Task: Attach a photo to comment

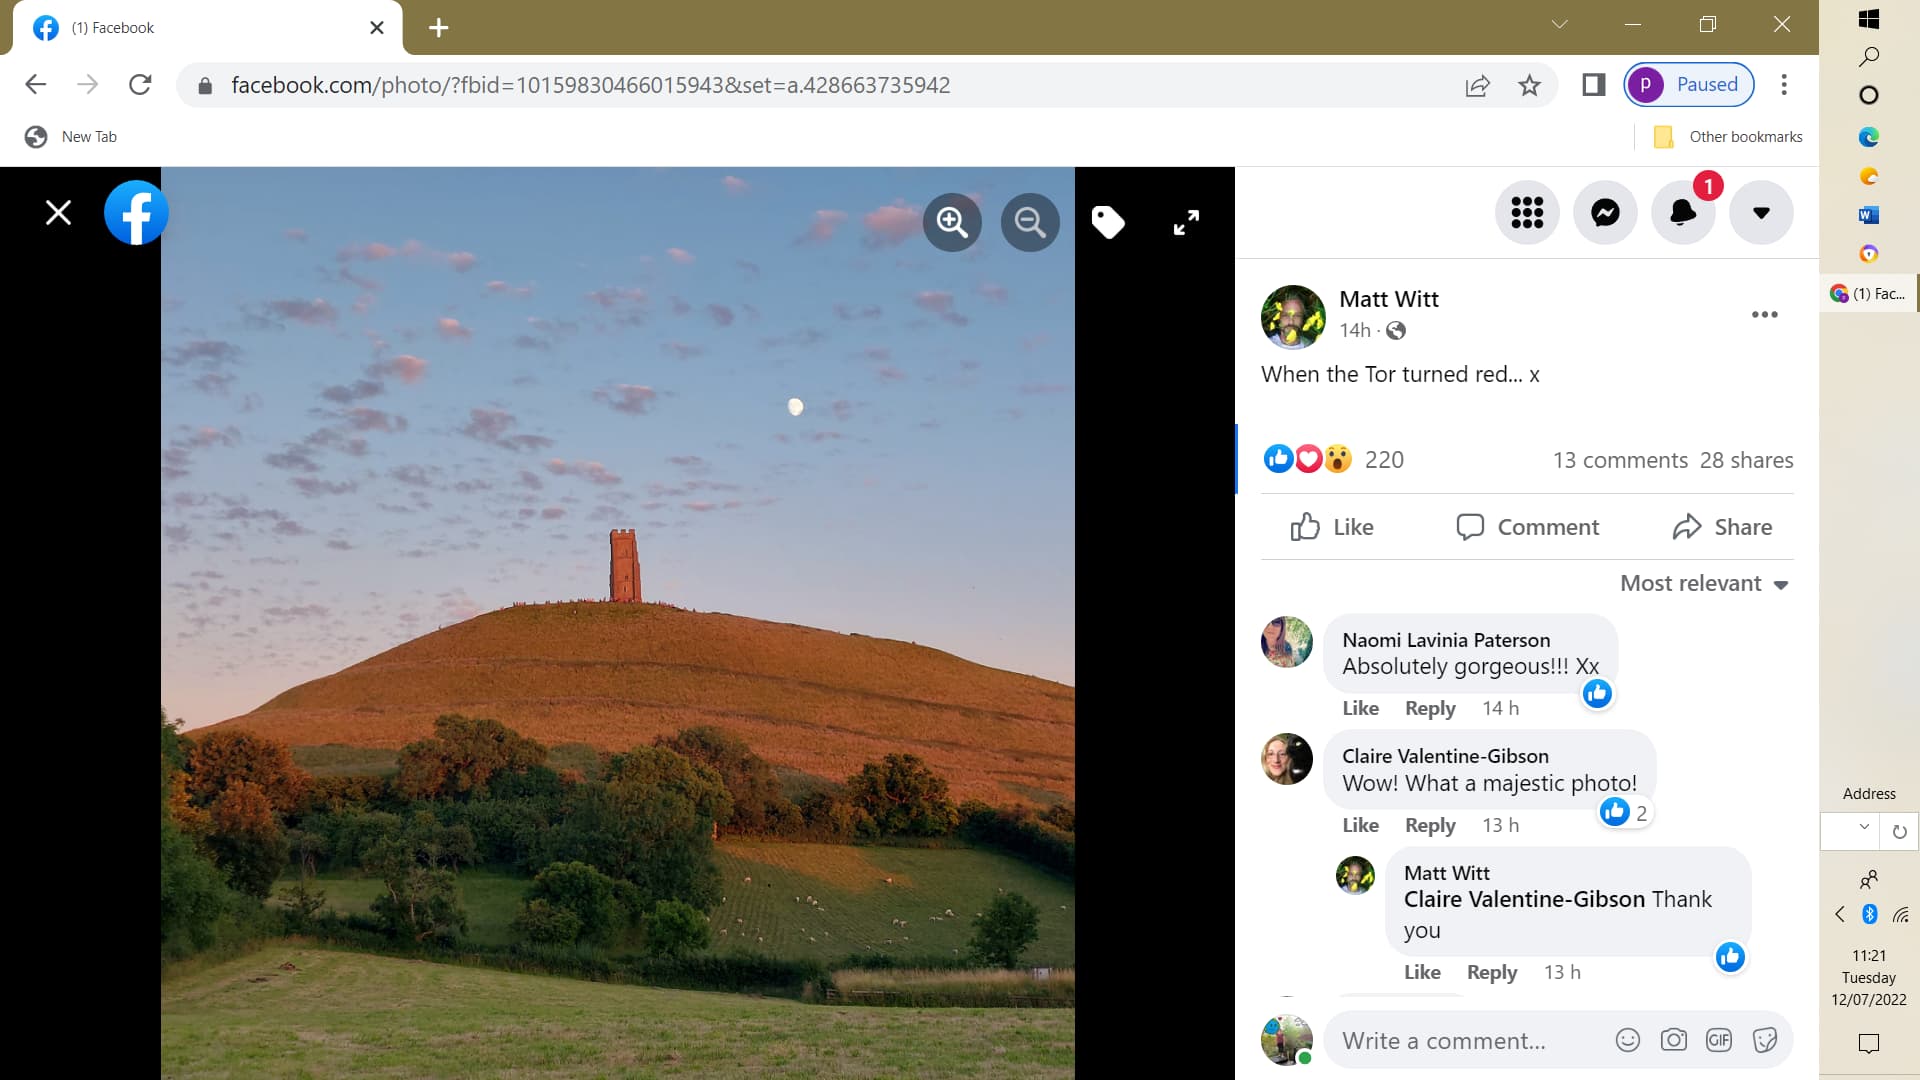Action: (x=1673, y=1040)
